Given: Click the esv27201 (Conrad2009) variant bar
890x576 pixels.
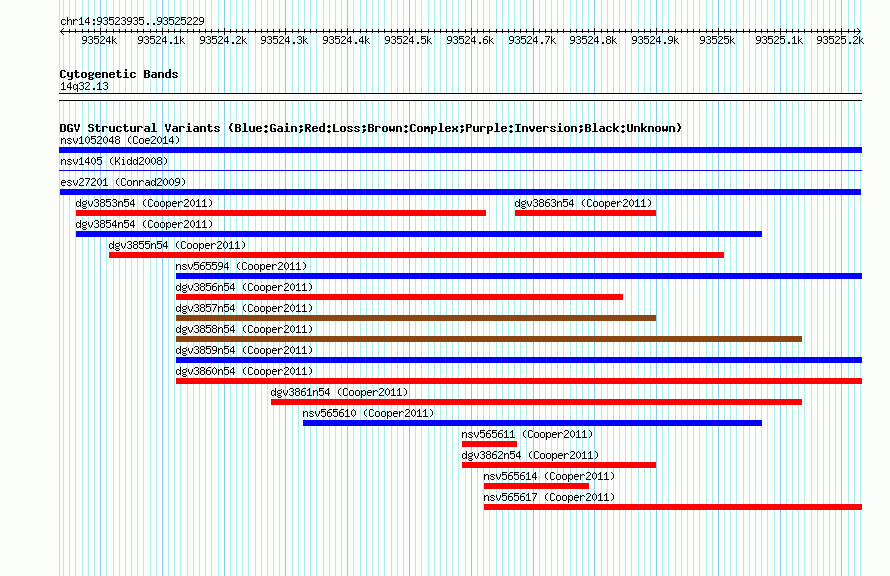Looking at the screenshot, I should (460, 192).
